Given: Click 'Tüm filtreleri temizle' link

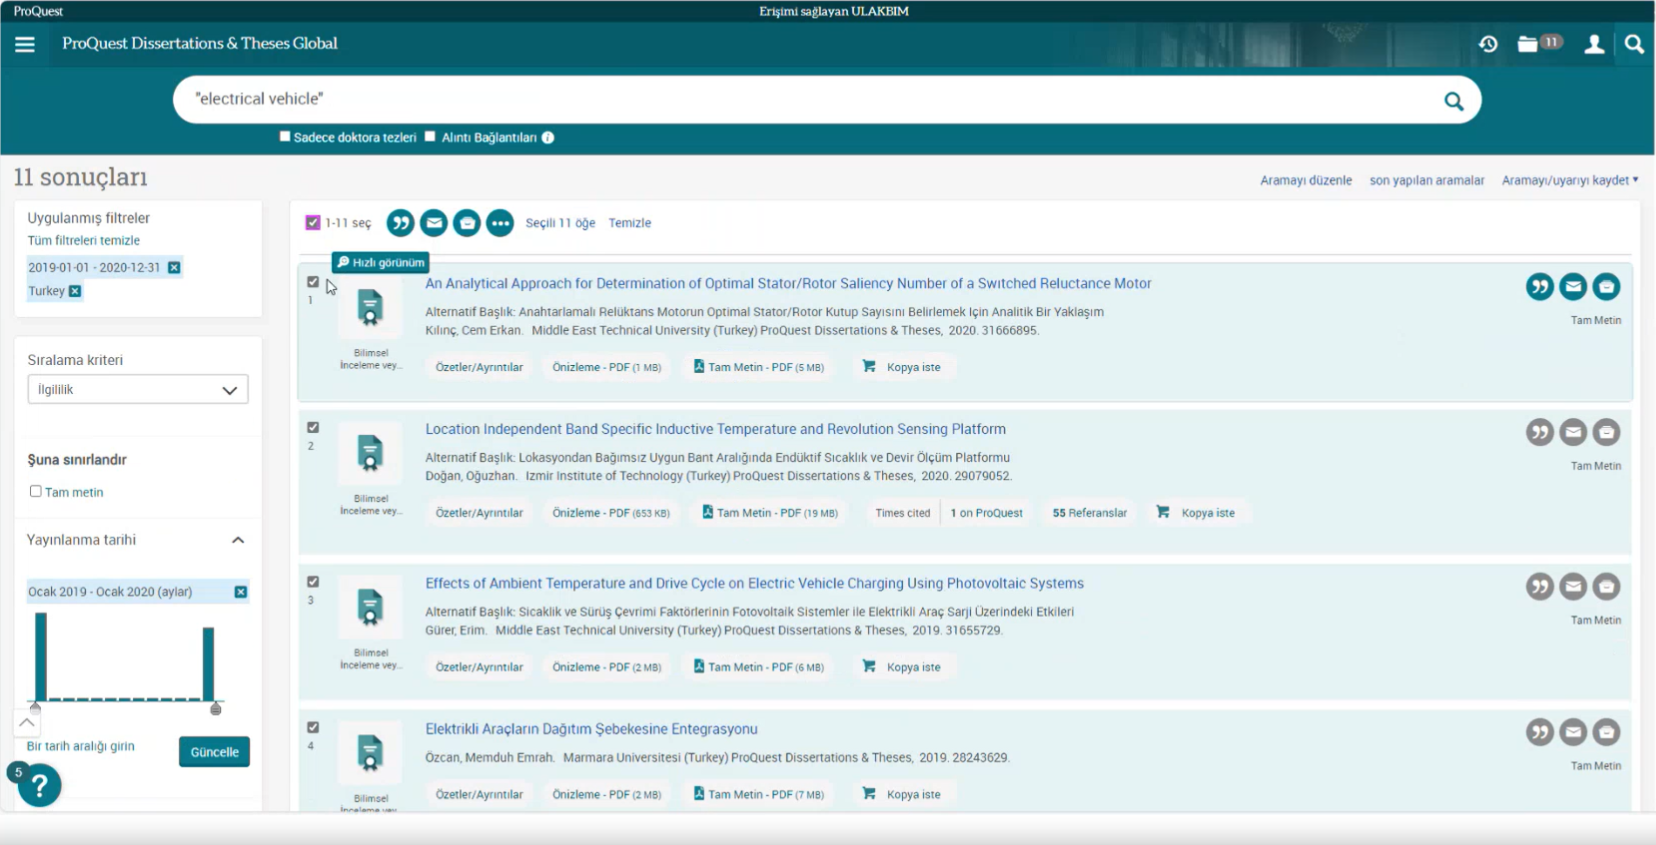Looking at the screenshot, I should pos(83,241).
